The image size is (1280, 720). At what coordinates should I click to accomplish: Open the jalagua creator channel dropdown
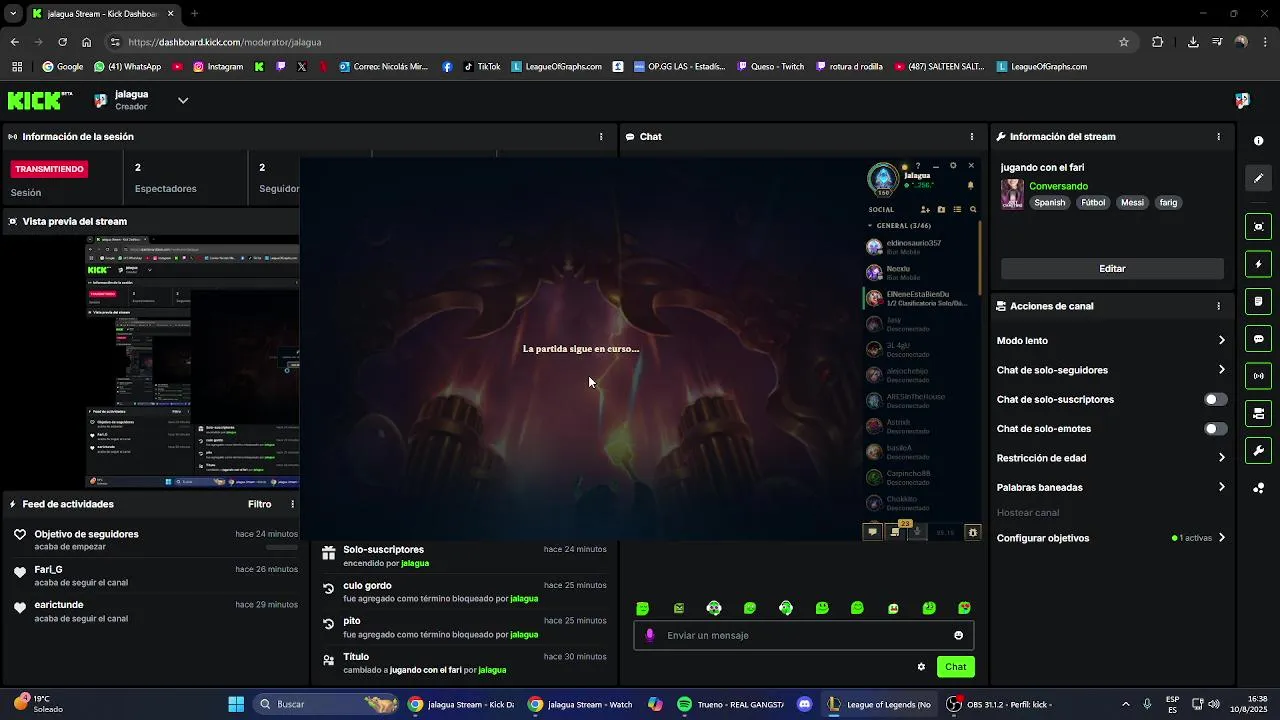[x=183, y=100]
